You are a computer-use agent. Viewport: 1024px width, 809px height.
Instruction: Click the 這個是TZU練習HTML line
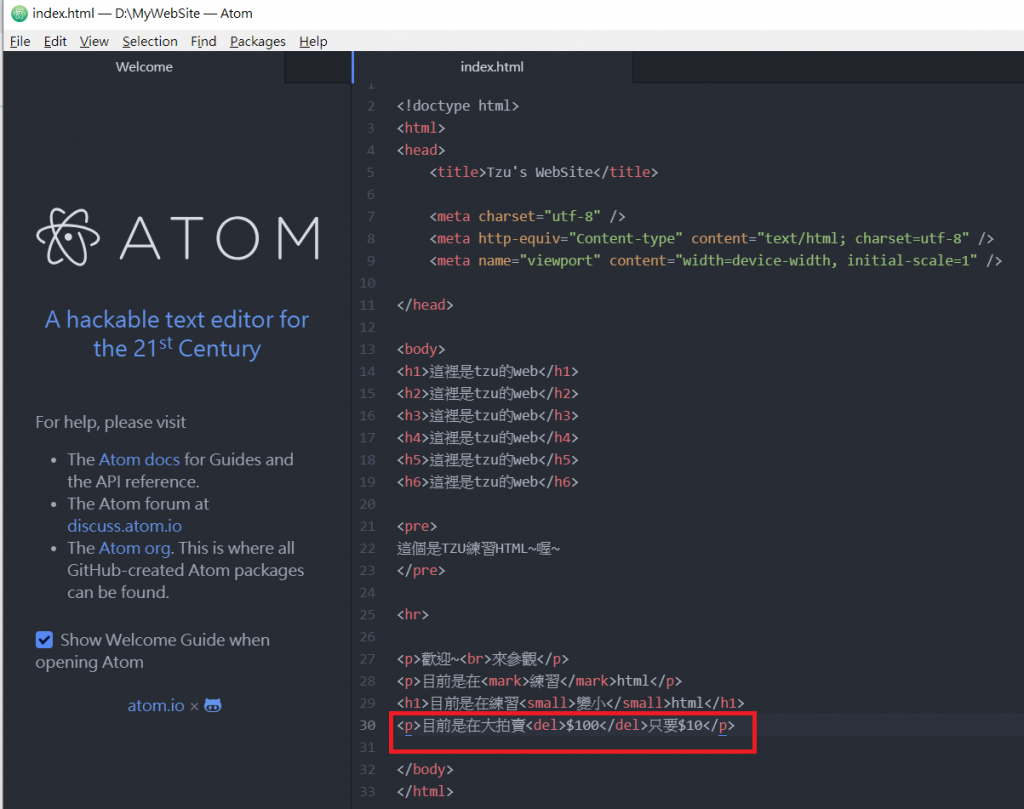pyautogui.click(x=478, y=548)
